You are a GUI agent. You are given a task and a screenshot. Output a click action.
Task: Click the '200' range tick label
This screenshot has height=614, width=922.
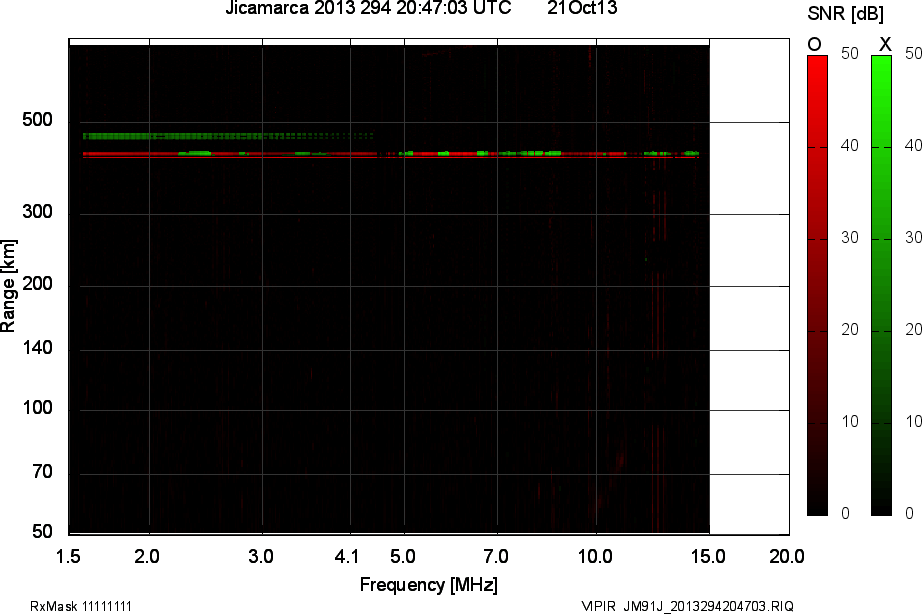click(38, 284)
